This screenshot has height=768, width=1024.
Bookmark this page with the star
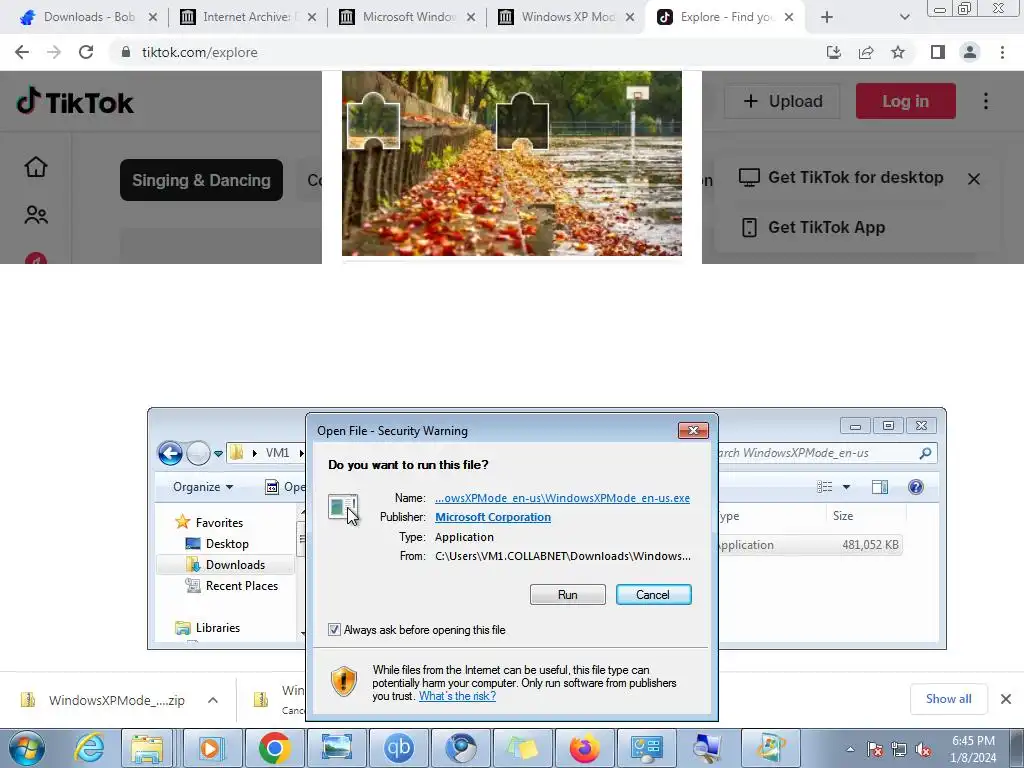tap(898, 52)
